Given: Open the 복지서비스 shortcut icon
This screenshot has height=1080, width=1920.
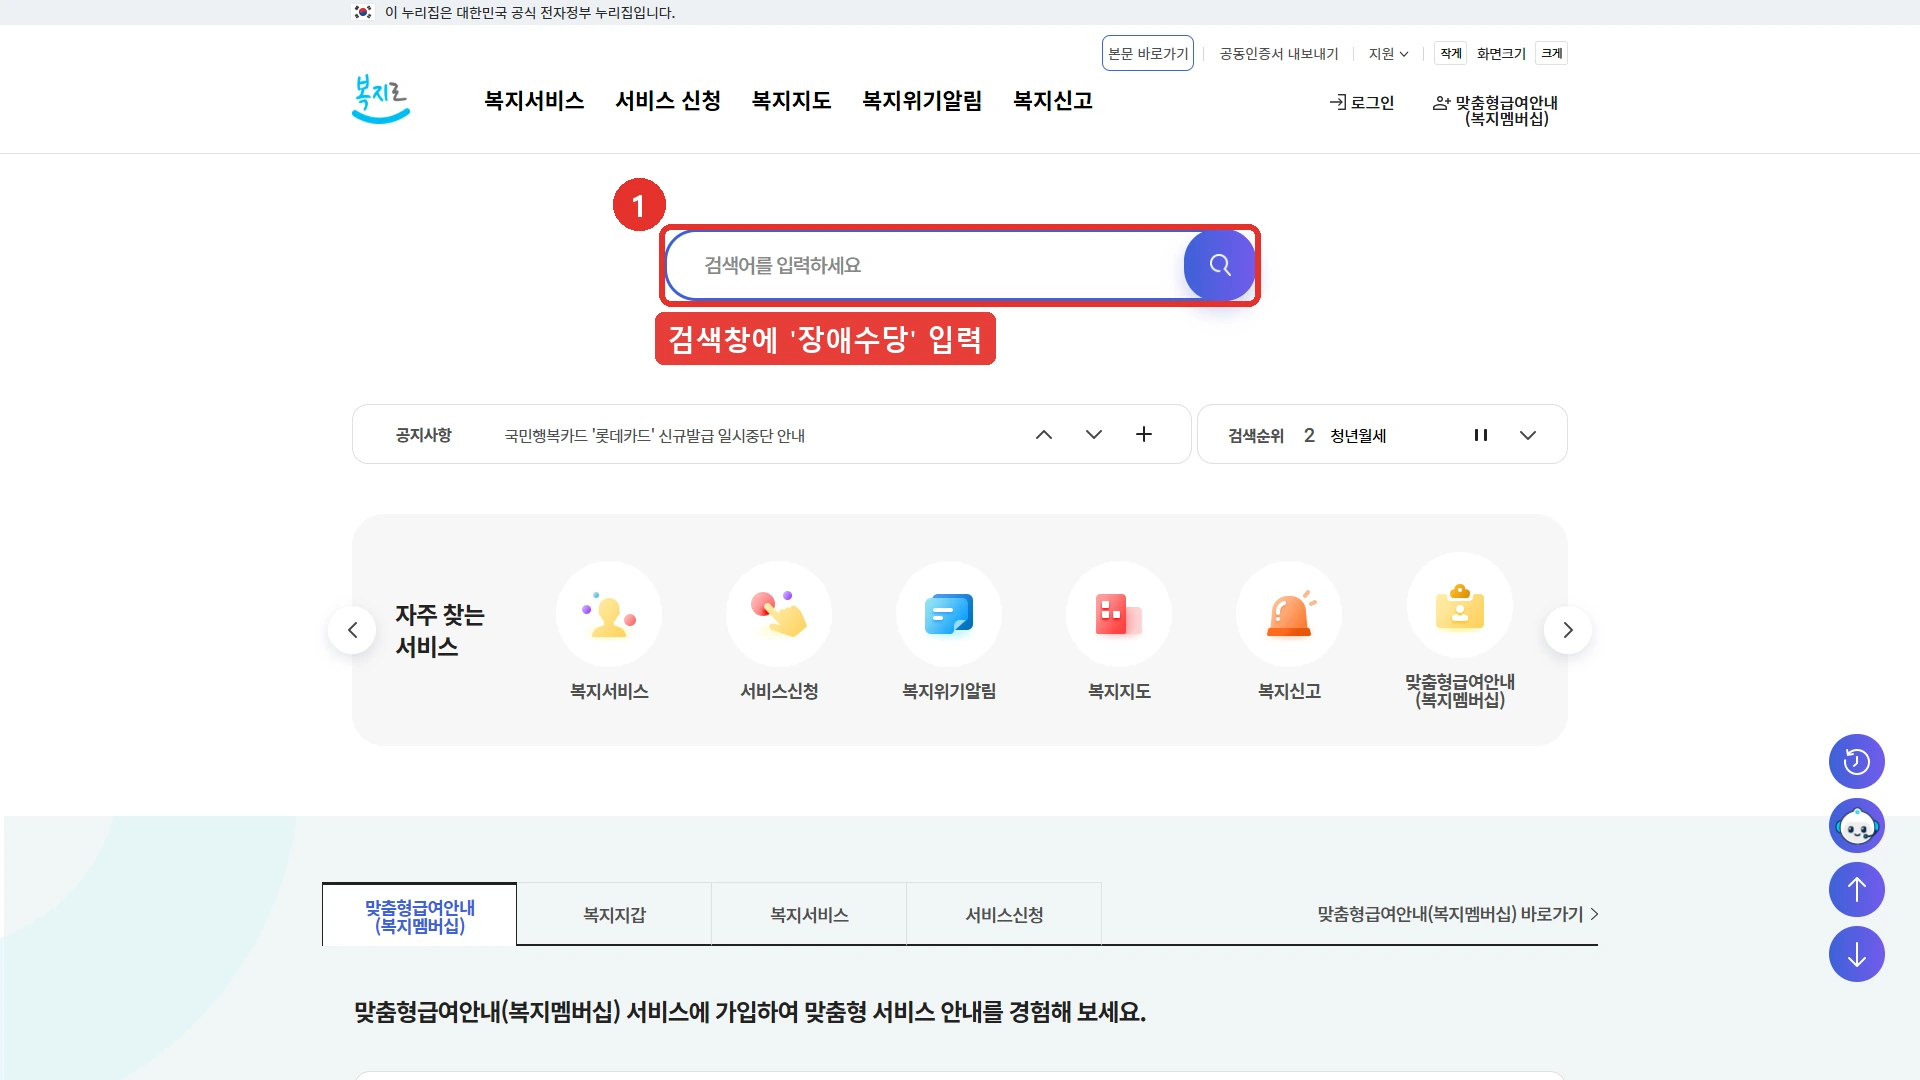Looking at the screenshot, I should pos(609,614).
